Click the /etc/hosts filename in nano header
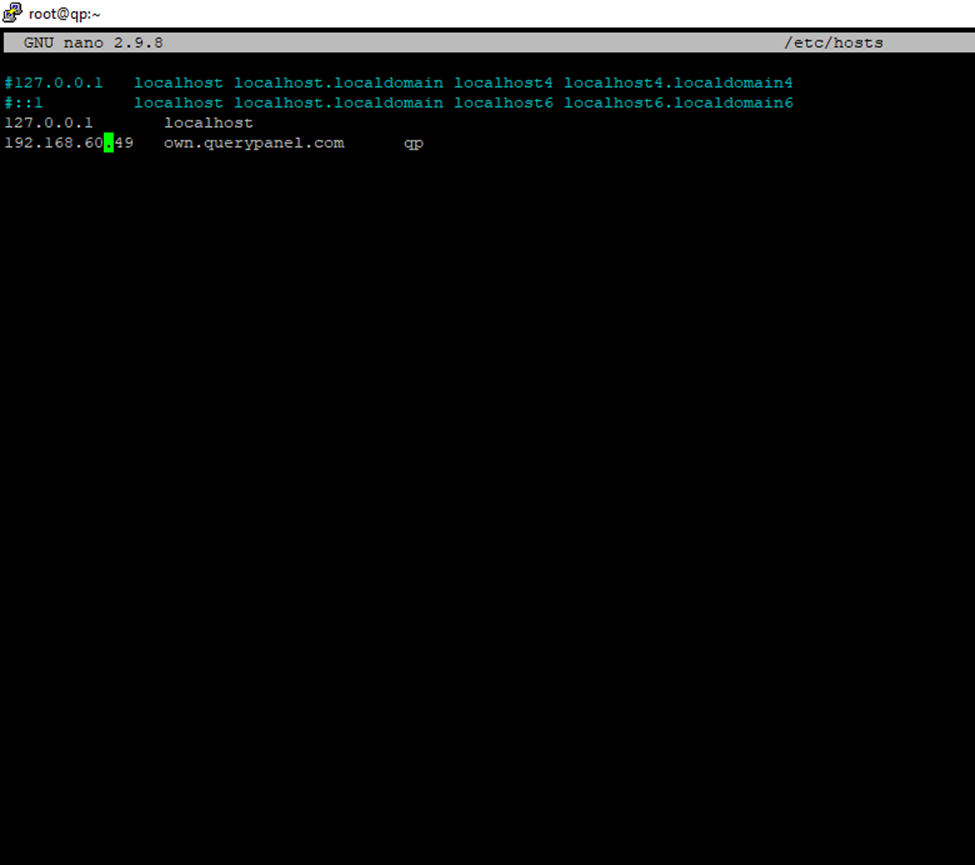 (x=833, y=43)
